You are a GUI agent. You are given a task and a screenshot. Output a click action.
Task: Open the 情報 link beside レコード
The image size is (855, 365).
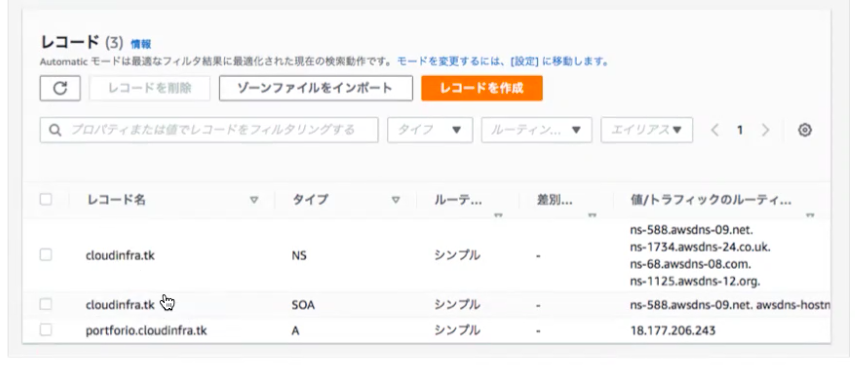(141, 44)
